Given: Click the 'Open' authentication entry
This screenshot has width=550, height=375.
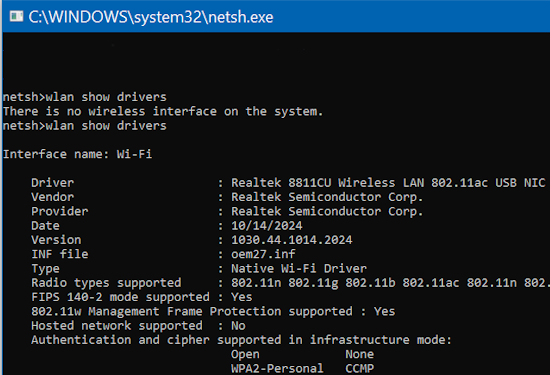Looking at the screenshot, I should (x=245, y=354).
